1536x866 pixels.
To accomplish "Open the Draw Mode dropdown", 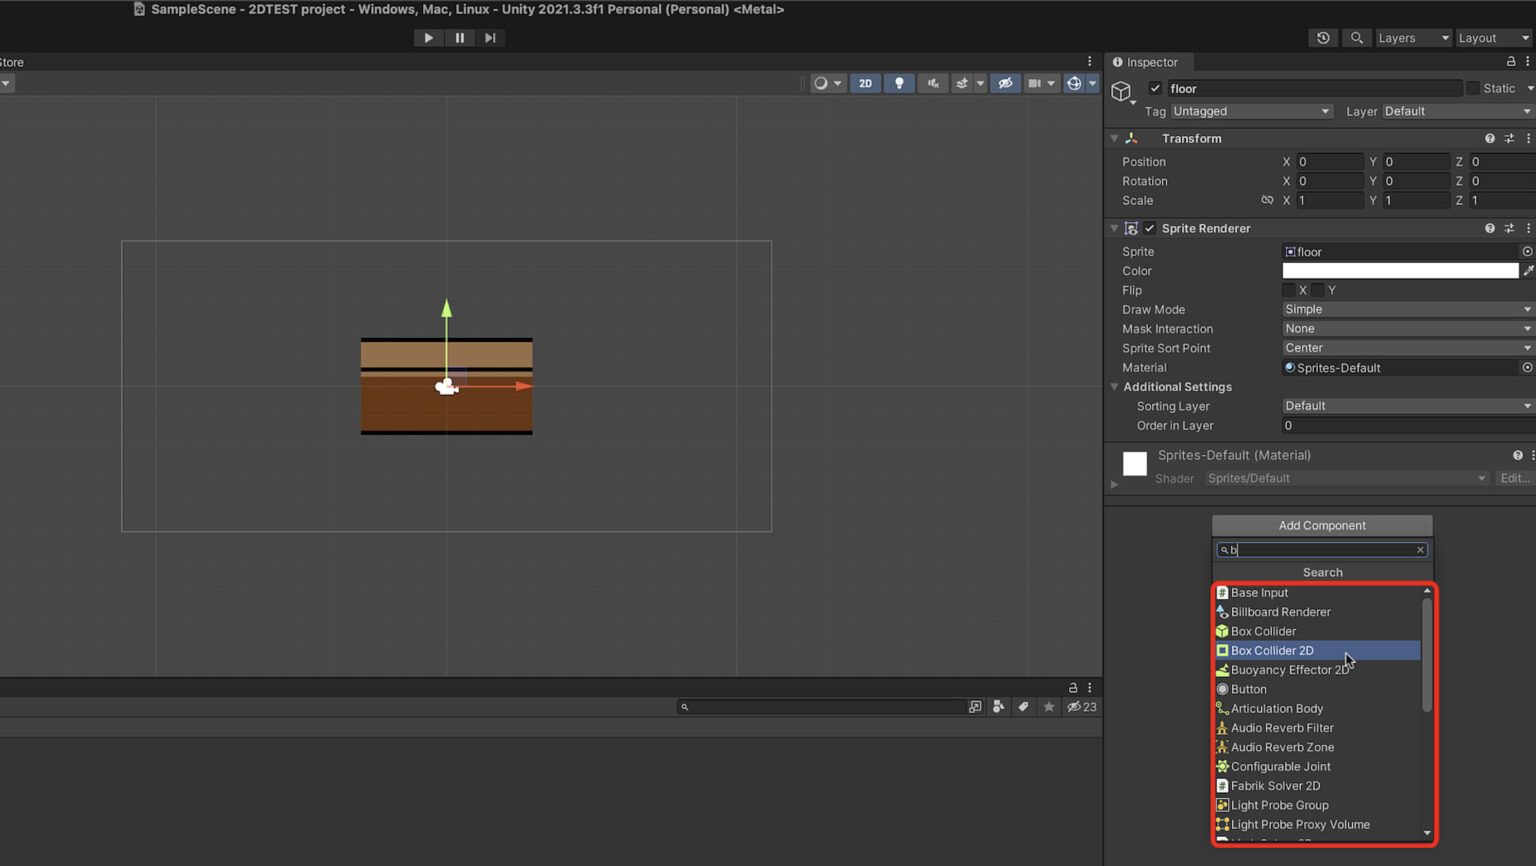I will (x=1405, y=309).
